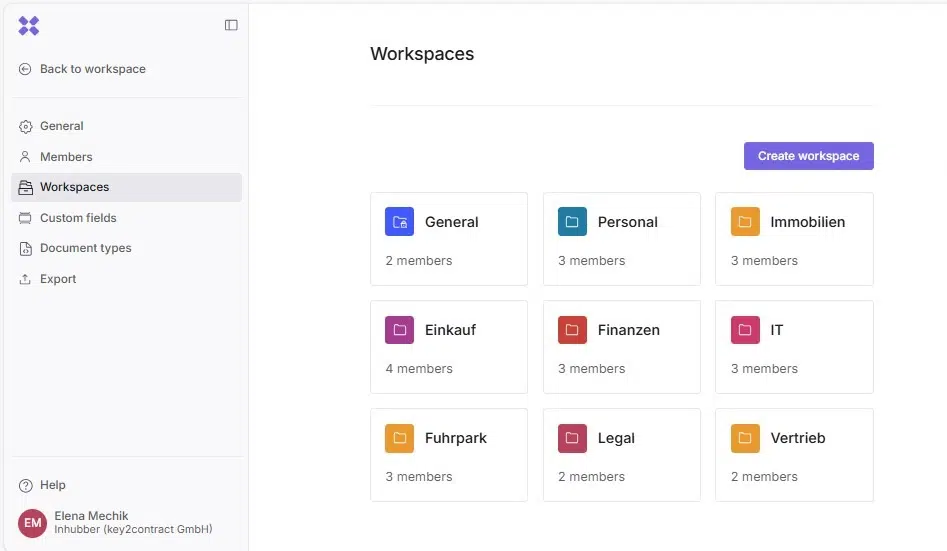The height and width of the screenshot is (551, 947).
Task: Click the EM user avatar
Action: pos(32,523)
